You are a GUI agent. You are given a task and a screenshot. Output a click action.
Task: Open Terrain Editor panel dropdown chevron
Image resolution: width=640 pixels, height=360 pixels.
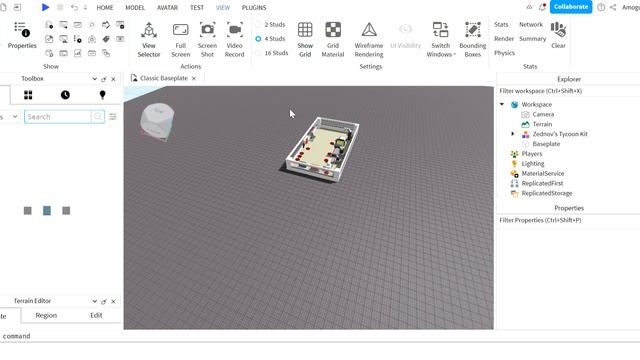point(94,301)
